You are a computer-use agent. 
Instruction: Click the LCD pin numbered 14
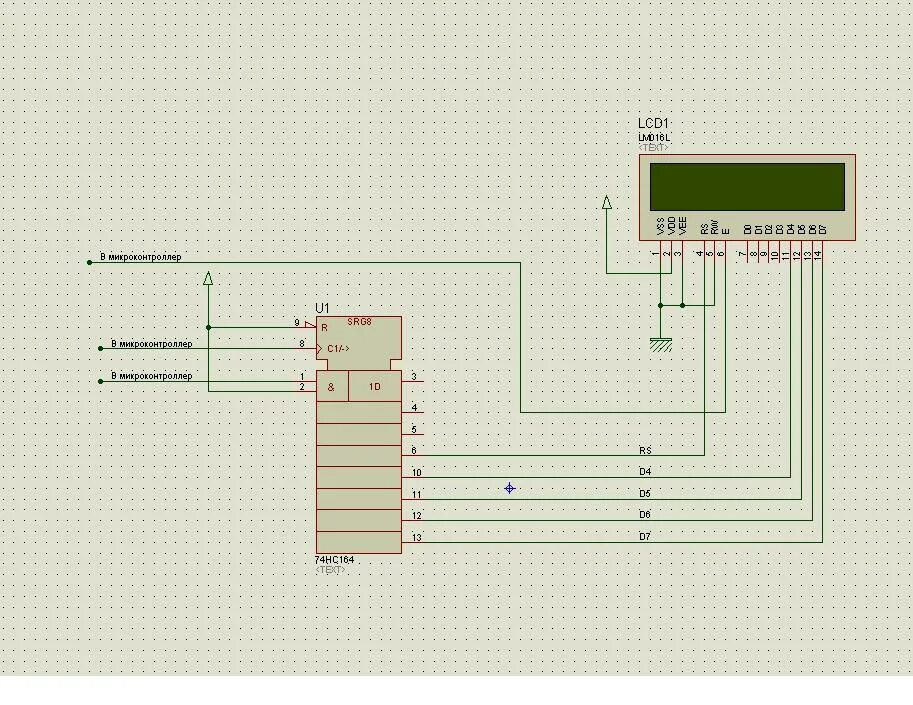tap(819, 254)
